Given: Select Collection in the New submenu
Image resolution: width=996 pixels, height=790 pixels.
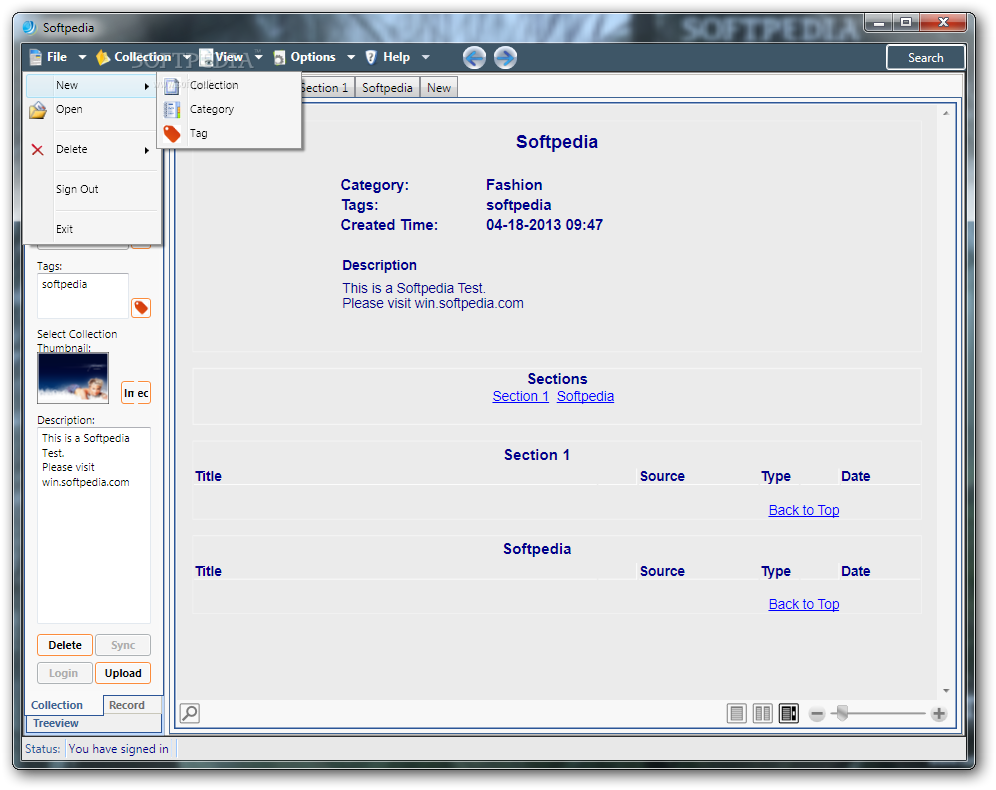Looking at the screenshot, I should pos(214,85).
